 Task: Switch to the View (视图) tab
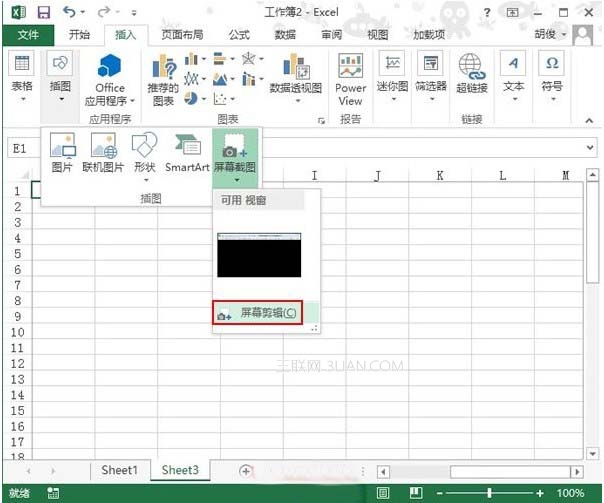click(x=378, y=35)
